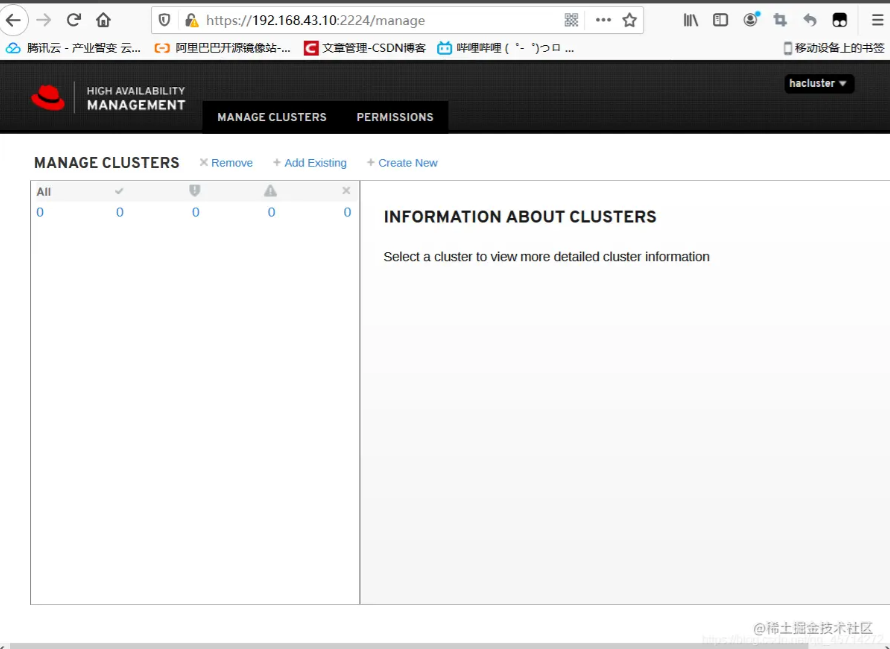
Task: Click the browser forward arrow
Action: (44, 20)
